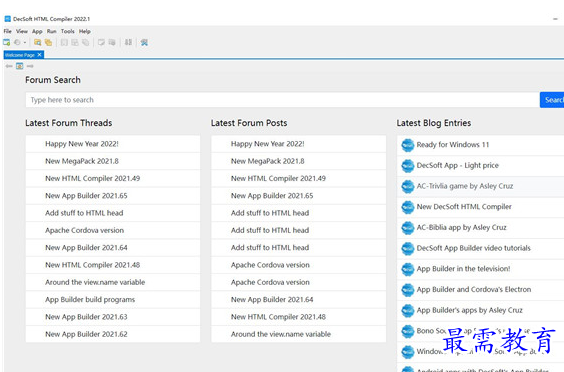Click icon beside AC-Trivlia game entry
This screenshot has height=372, width=564.
408,186
